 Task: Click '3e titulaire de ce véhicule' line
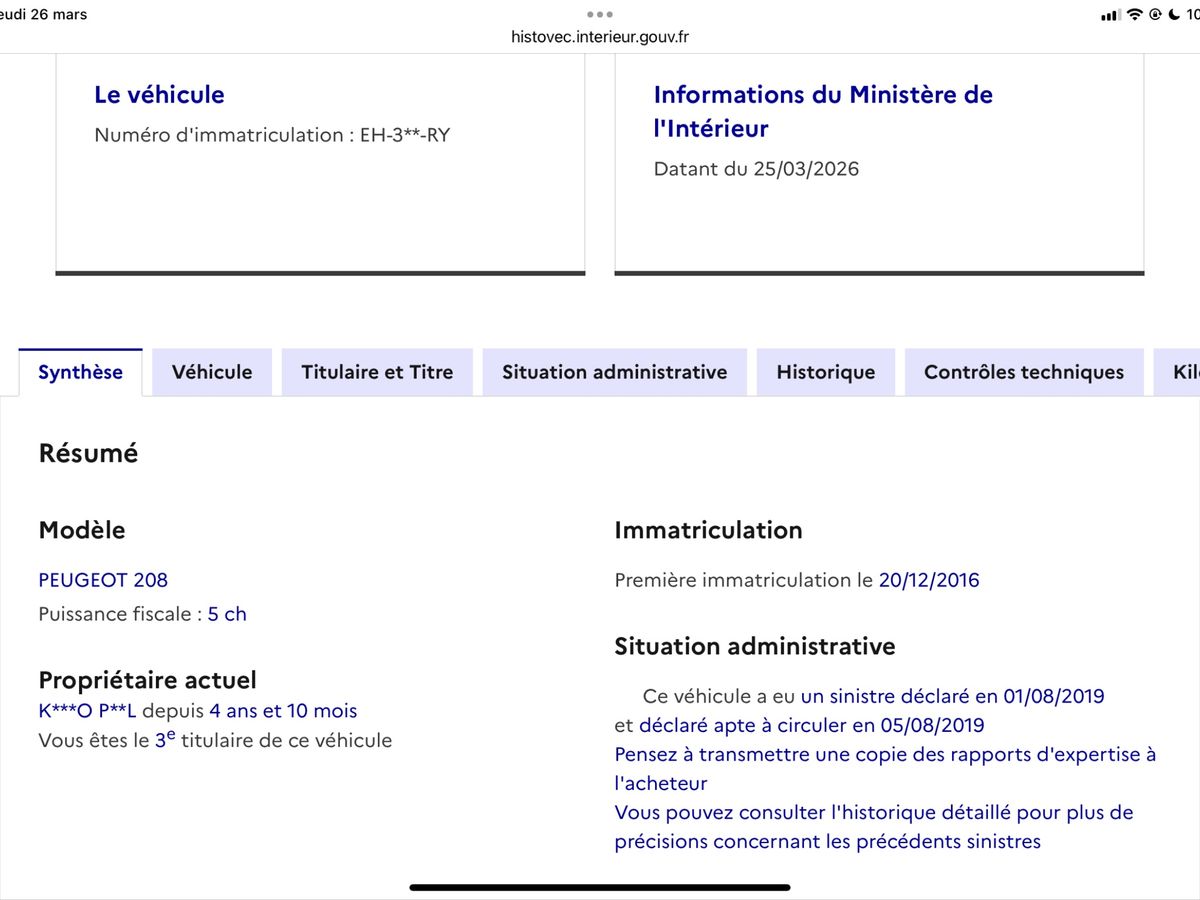(215, 740)
